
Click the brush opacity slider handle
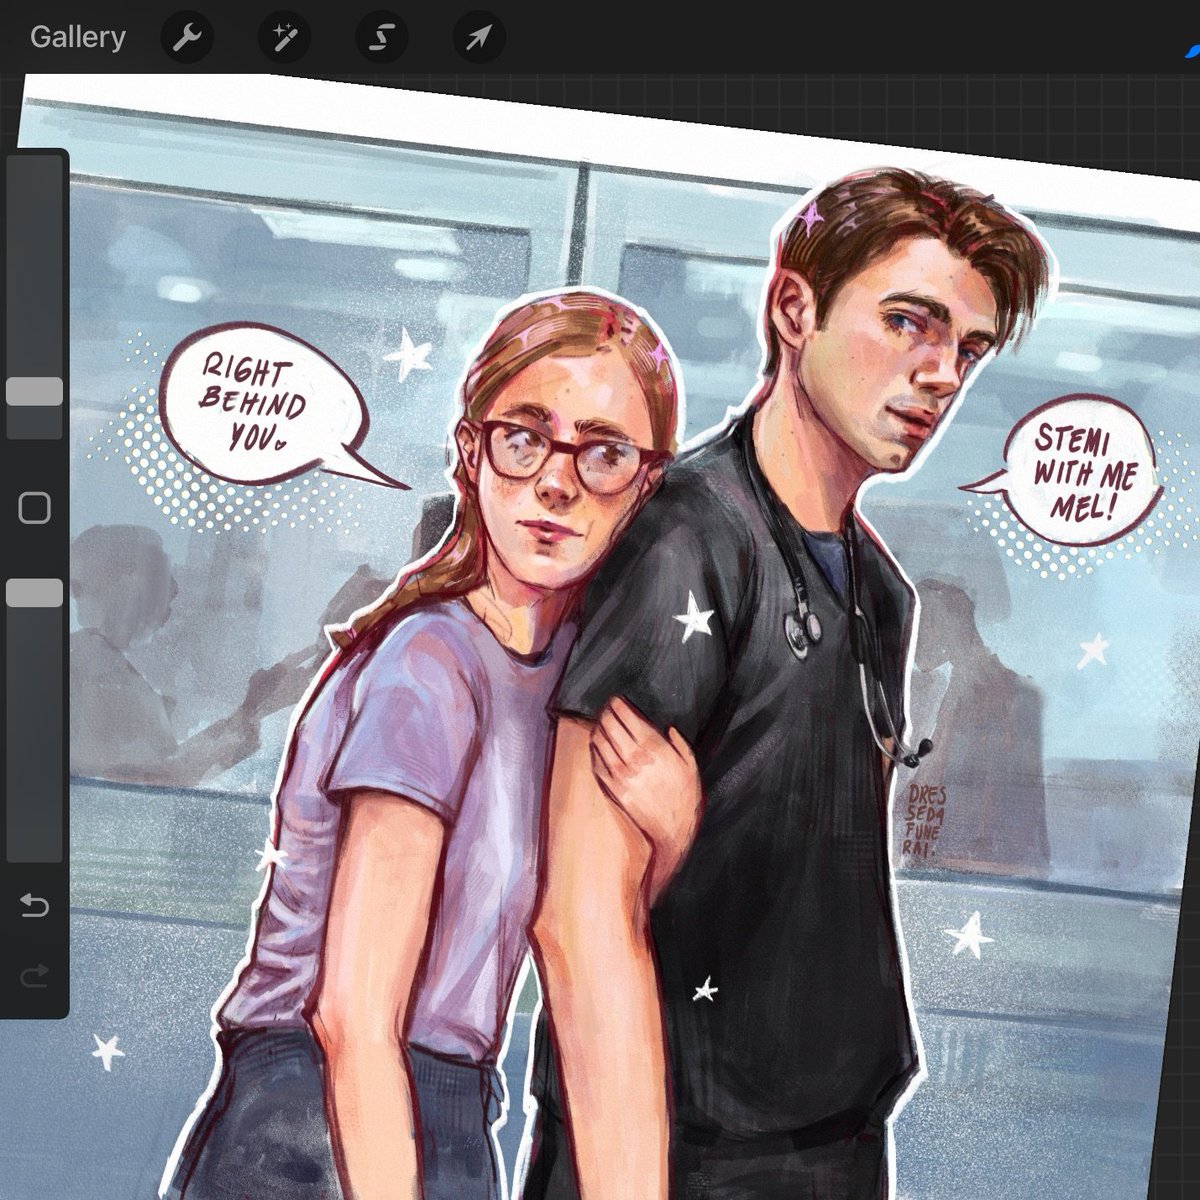tap(35, 593)
